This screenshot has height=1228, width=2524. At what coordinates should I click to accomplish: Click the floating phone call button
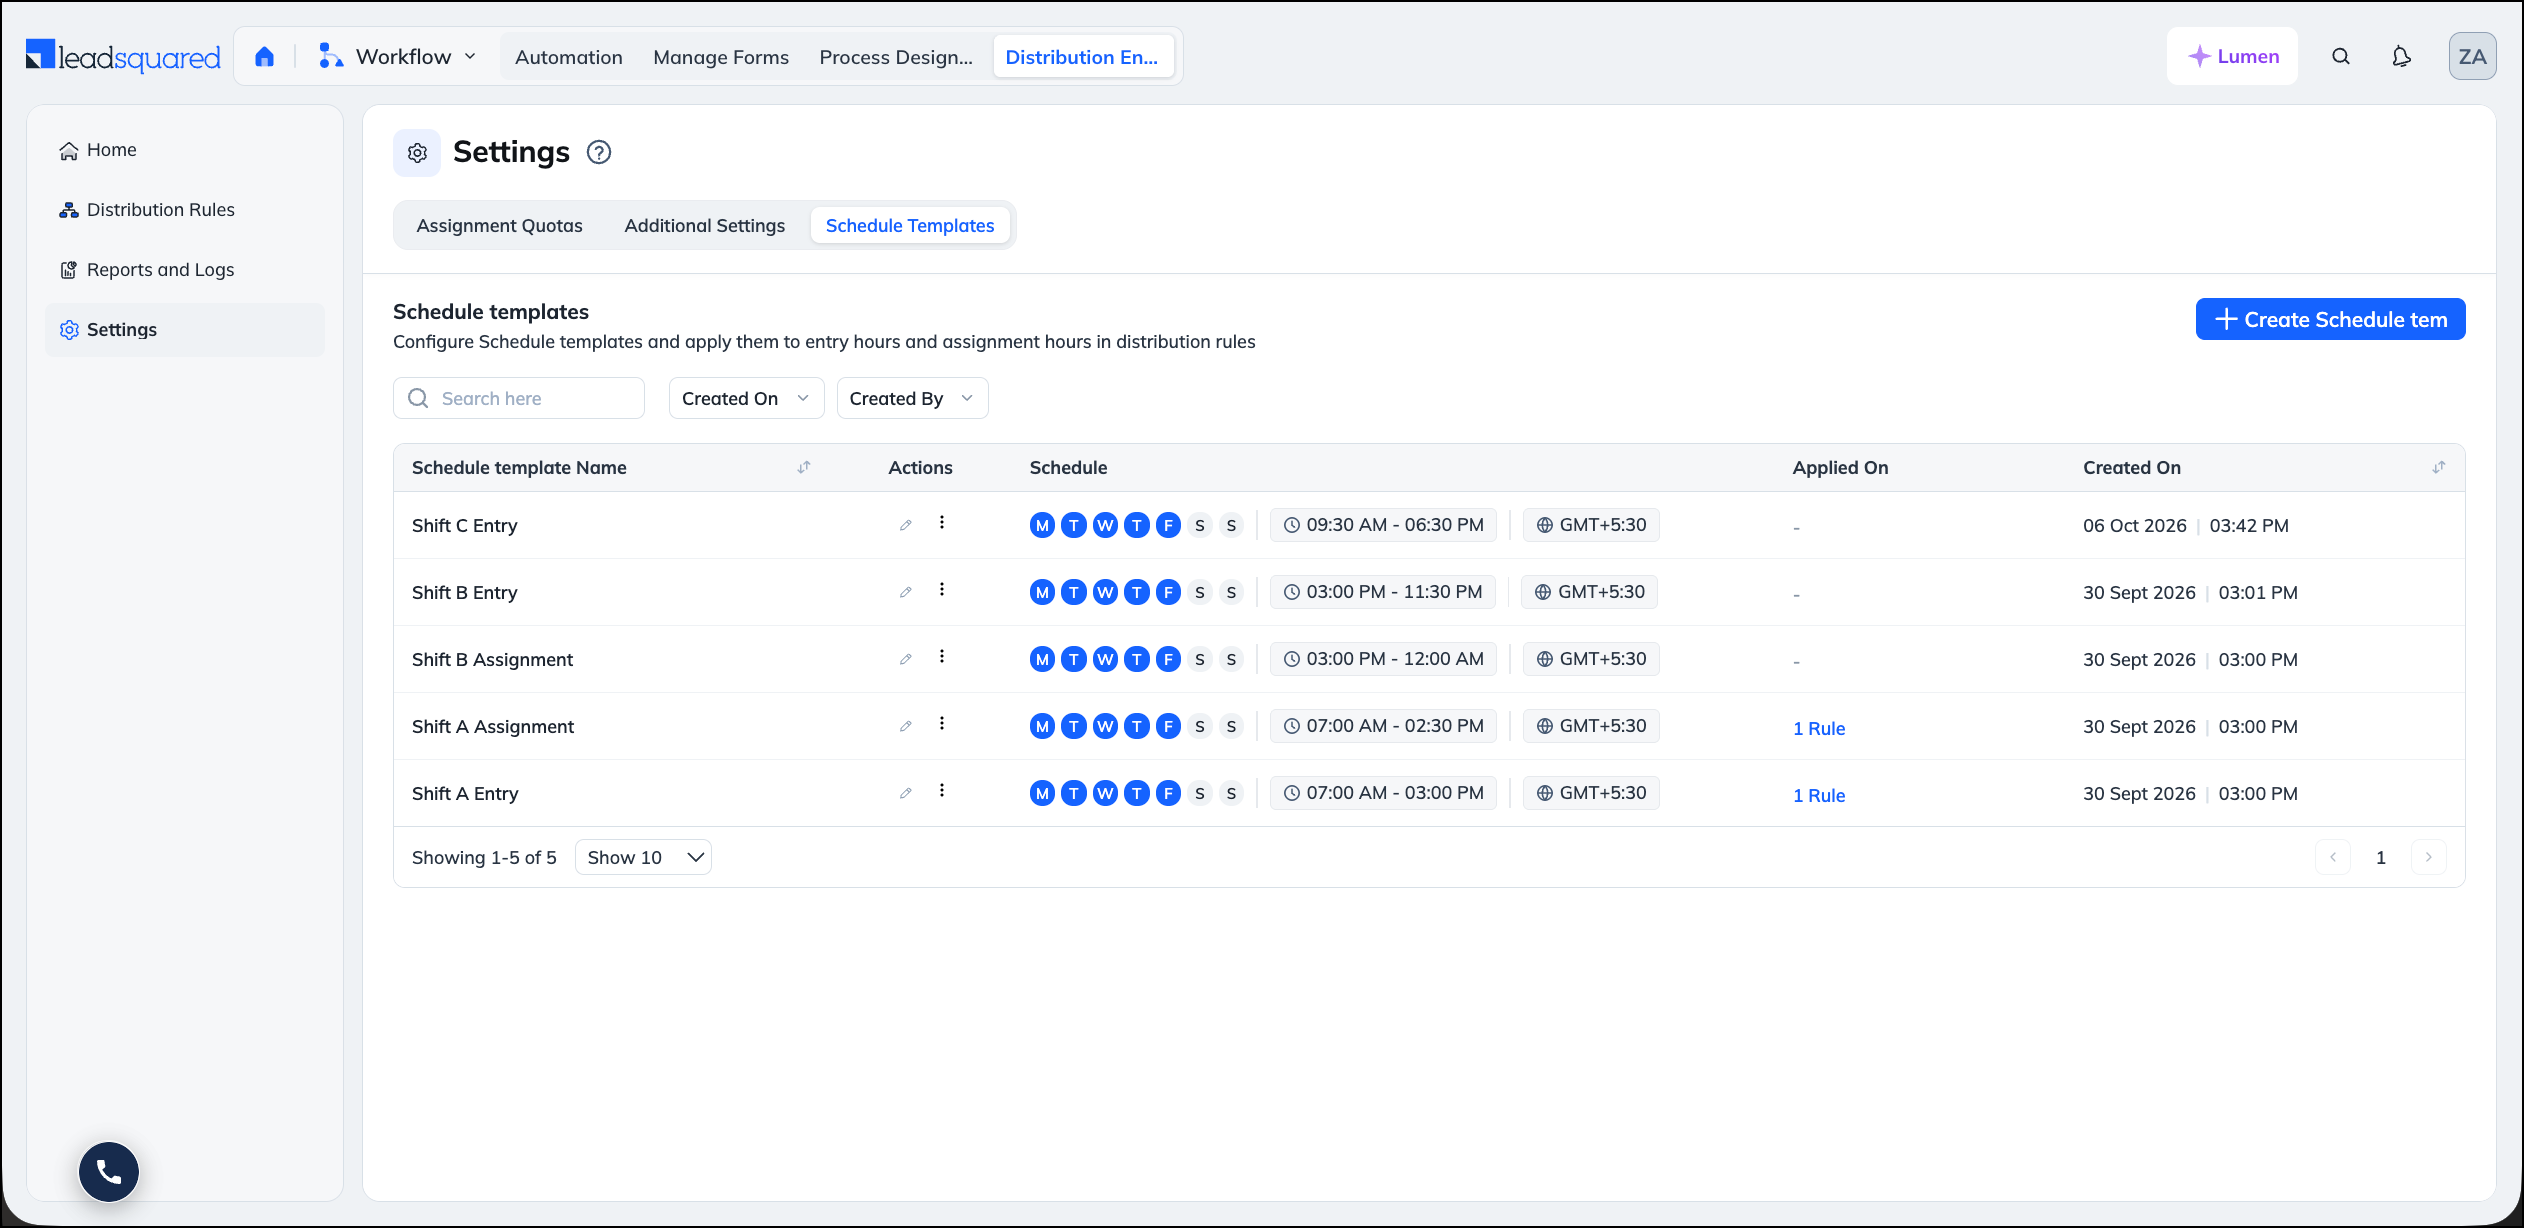109,1171
